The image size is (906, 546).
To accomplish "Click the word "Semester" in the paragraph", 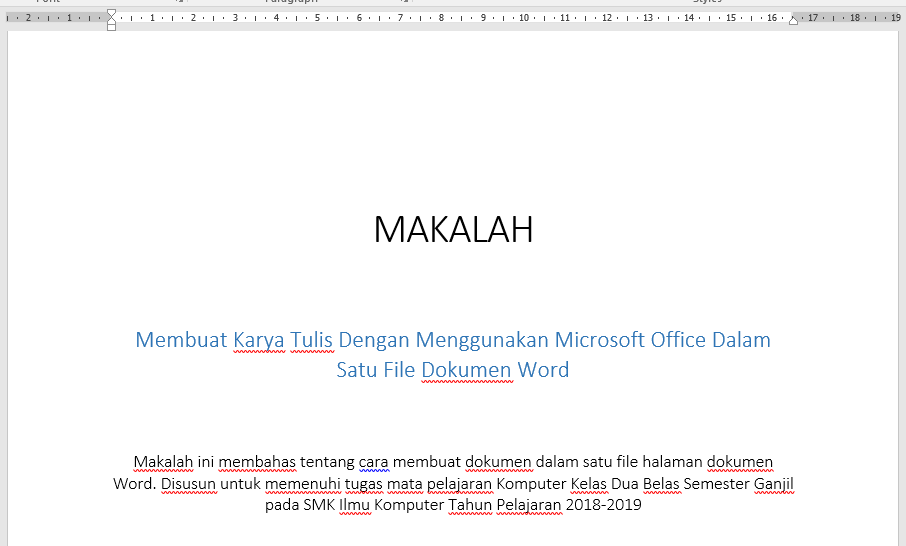I will (x=716, y=484).
